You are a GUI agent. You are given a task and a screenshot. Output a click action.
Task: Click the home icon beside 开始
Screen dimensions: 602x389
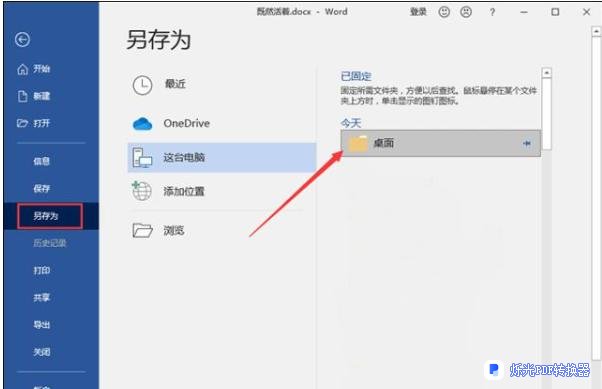(x=22, y=70)
